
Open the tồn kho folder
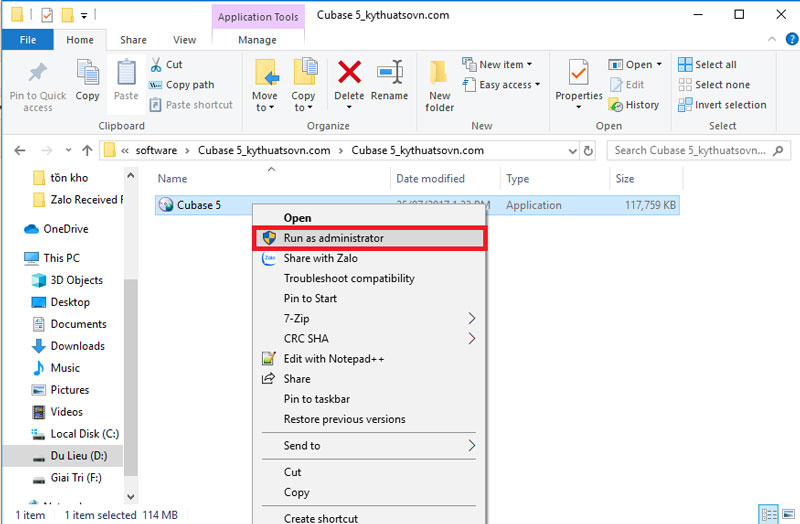(69, 178)
